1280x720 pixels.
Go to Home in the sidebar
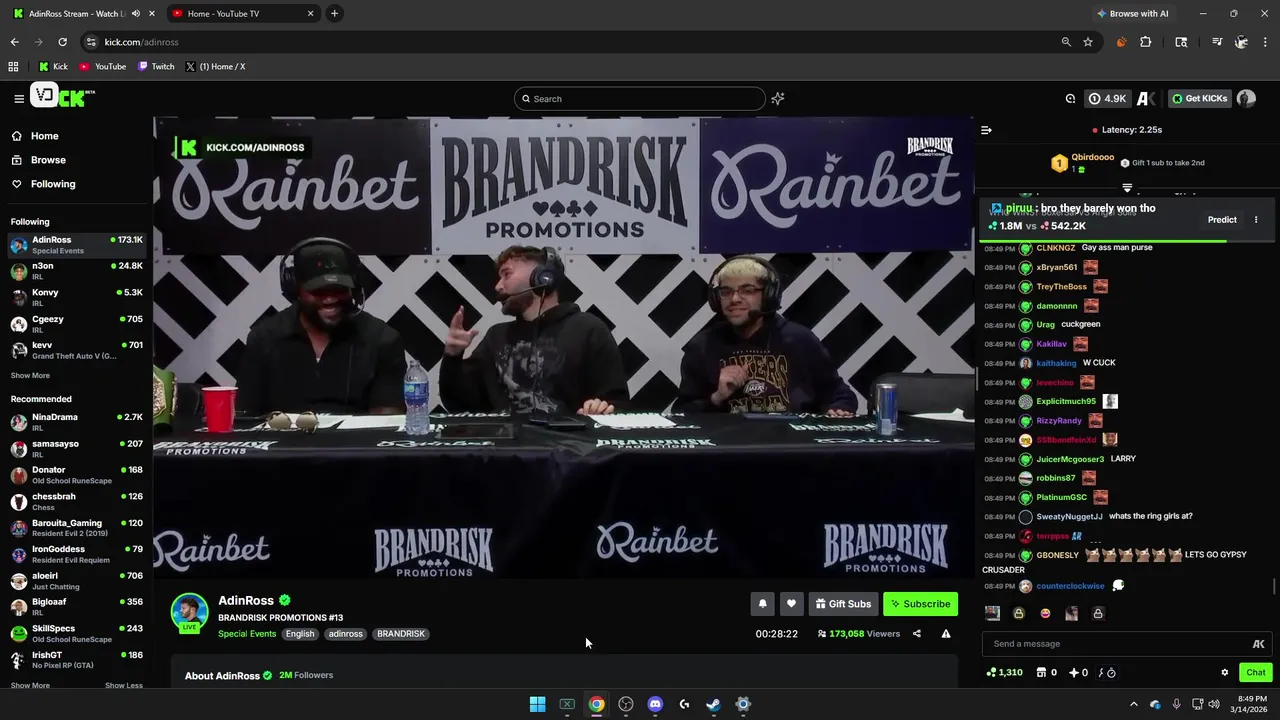coord(36,136)
